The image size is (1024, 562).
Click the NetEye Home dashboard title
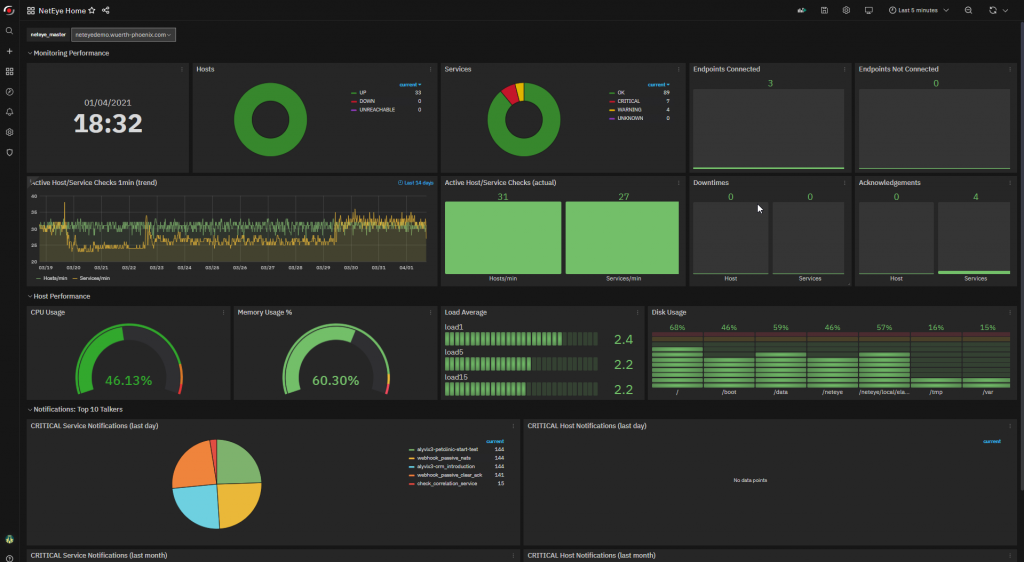(x=62, y=10)
